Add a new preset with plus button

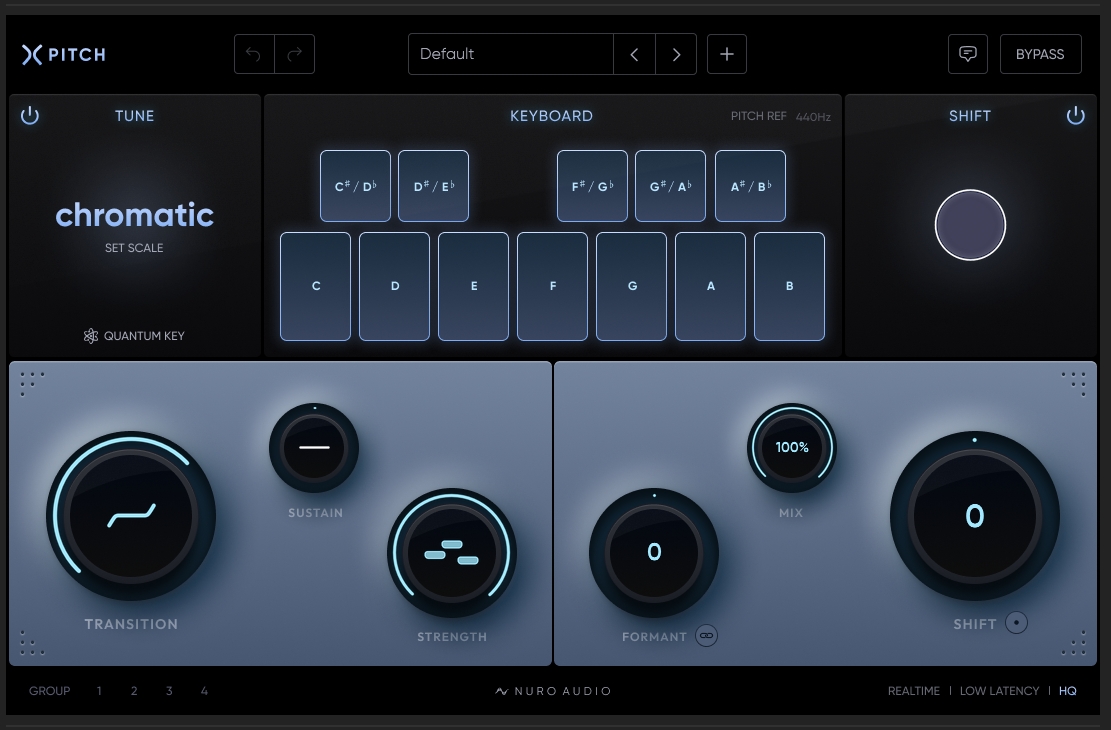pyautogui.click(x=727, y=55)
